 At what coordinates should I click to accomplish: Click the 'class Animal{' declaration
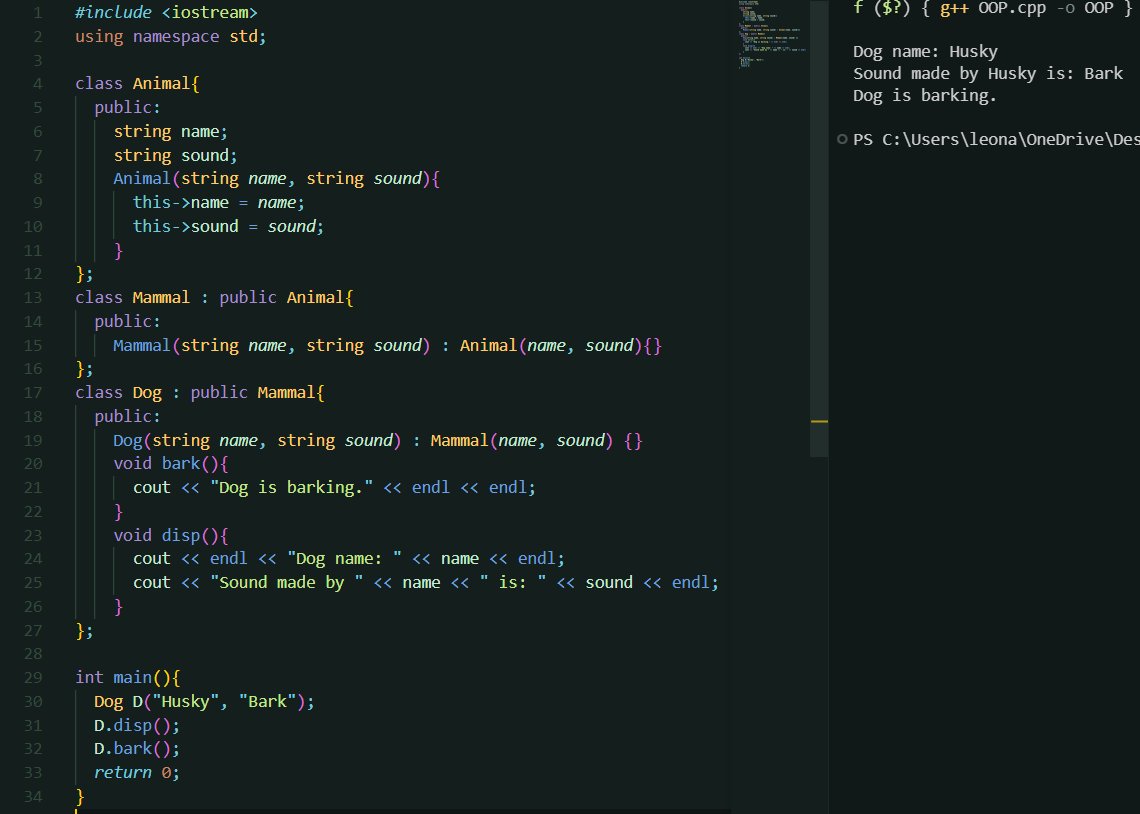tap(137, 84)
